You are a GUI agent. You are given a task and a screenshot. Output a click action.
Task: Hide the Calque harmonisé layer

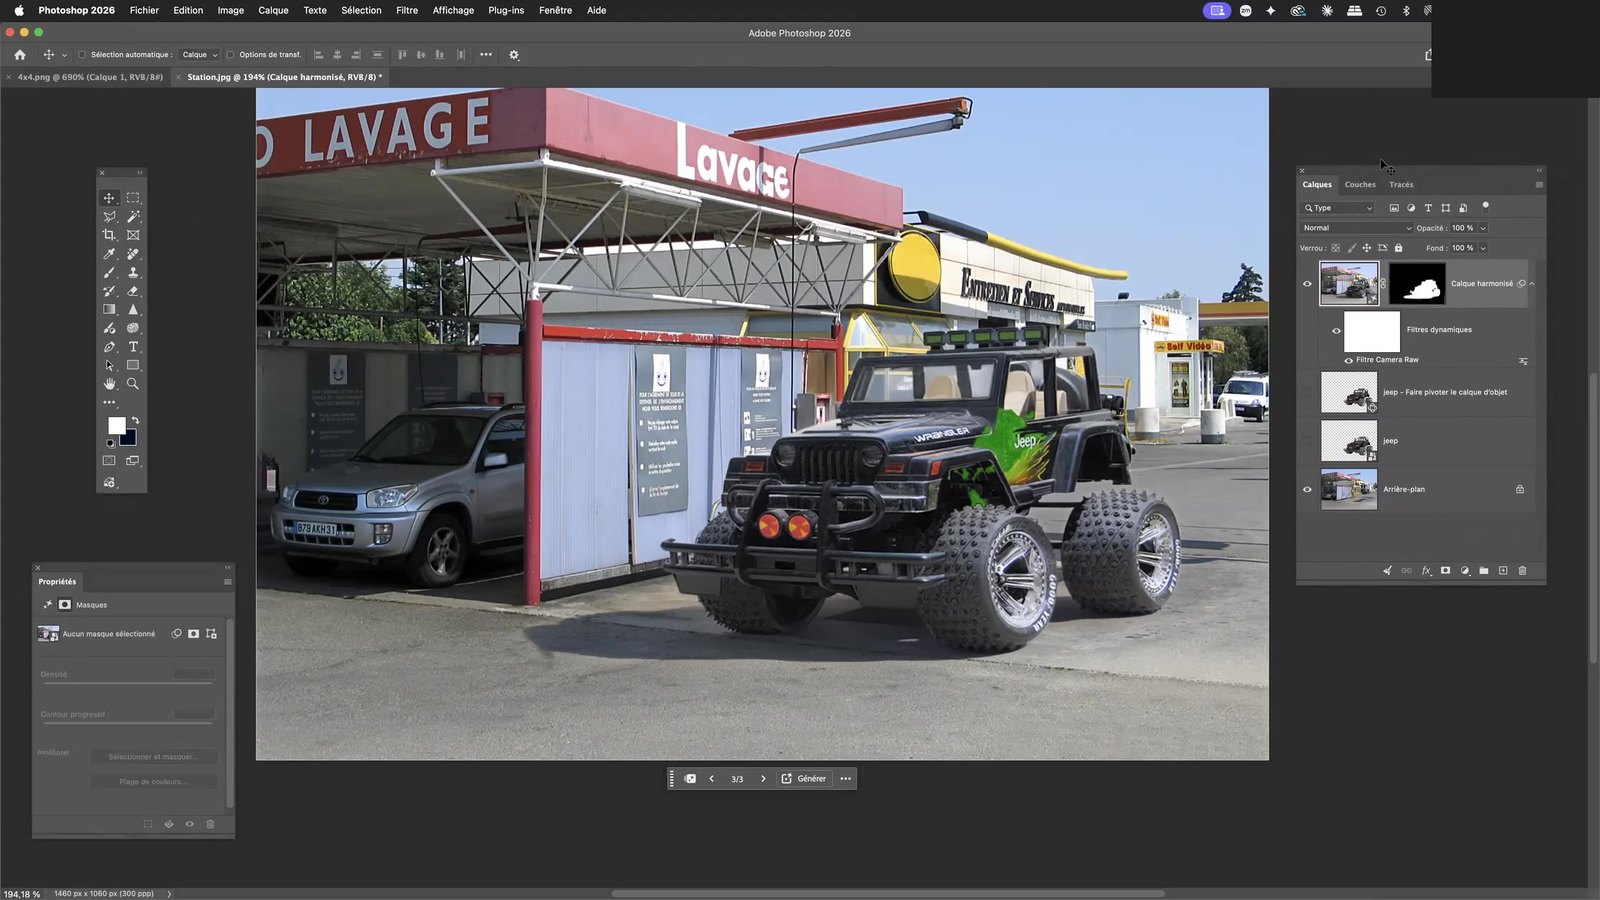point(1307,284)
